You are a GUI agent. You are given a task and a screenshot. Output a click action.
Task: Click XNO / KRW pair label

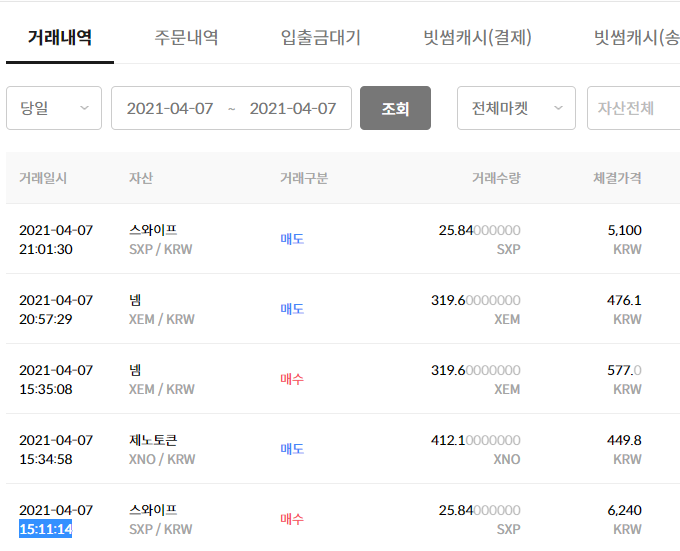point(162,459)
